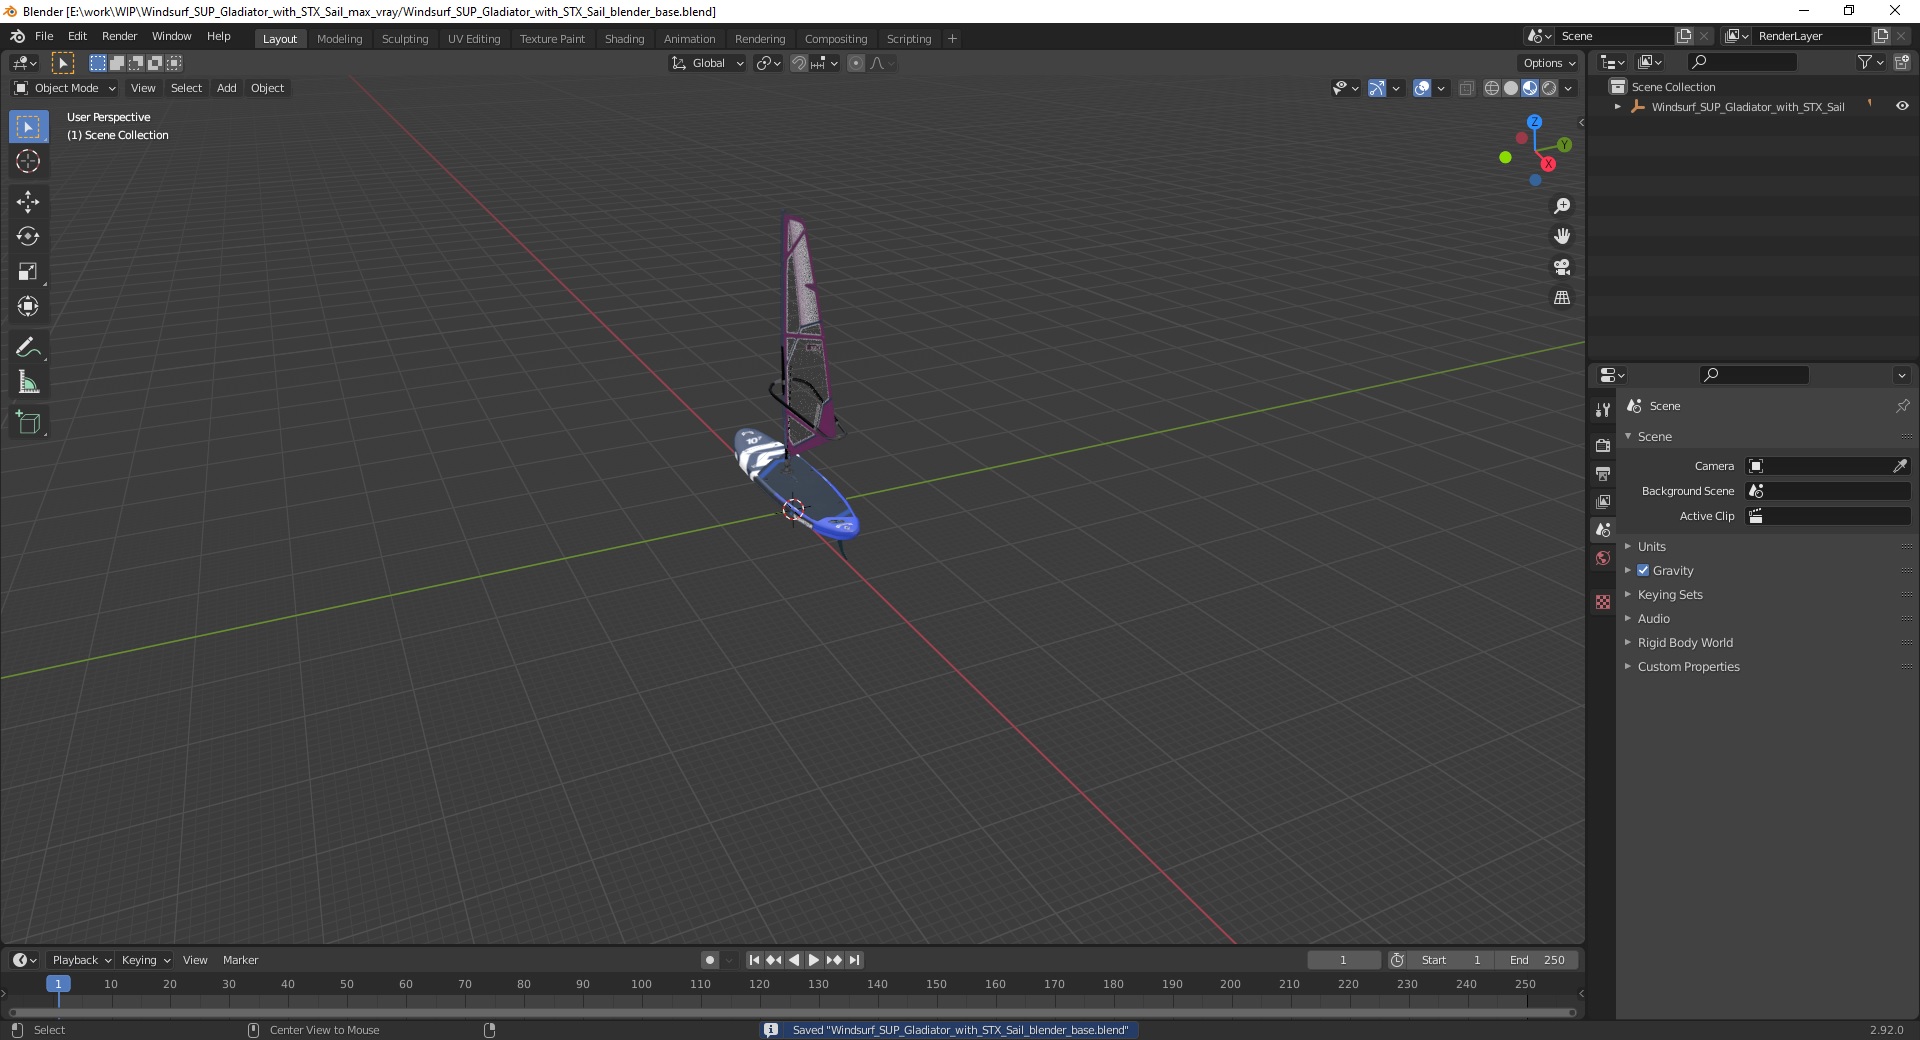The width and height of the screenshot is (1920, 1040).
Task: Open the timeline Marker menu
Action: pos(240,960)
